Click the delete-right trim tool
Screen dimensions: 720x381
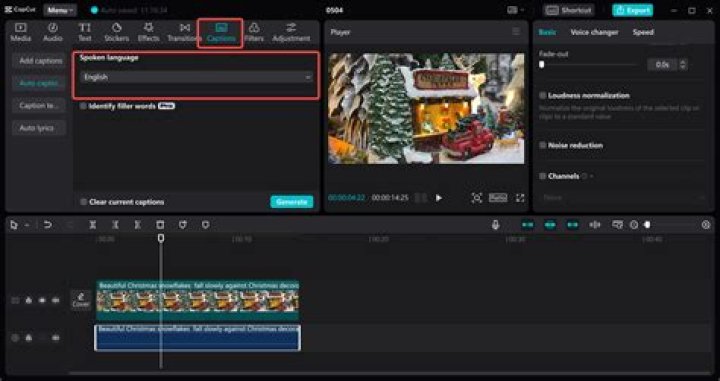point(137,224)
